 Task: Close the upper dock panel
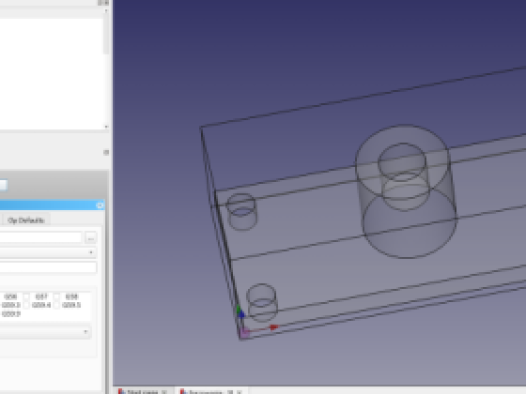click(106, 3)
